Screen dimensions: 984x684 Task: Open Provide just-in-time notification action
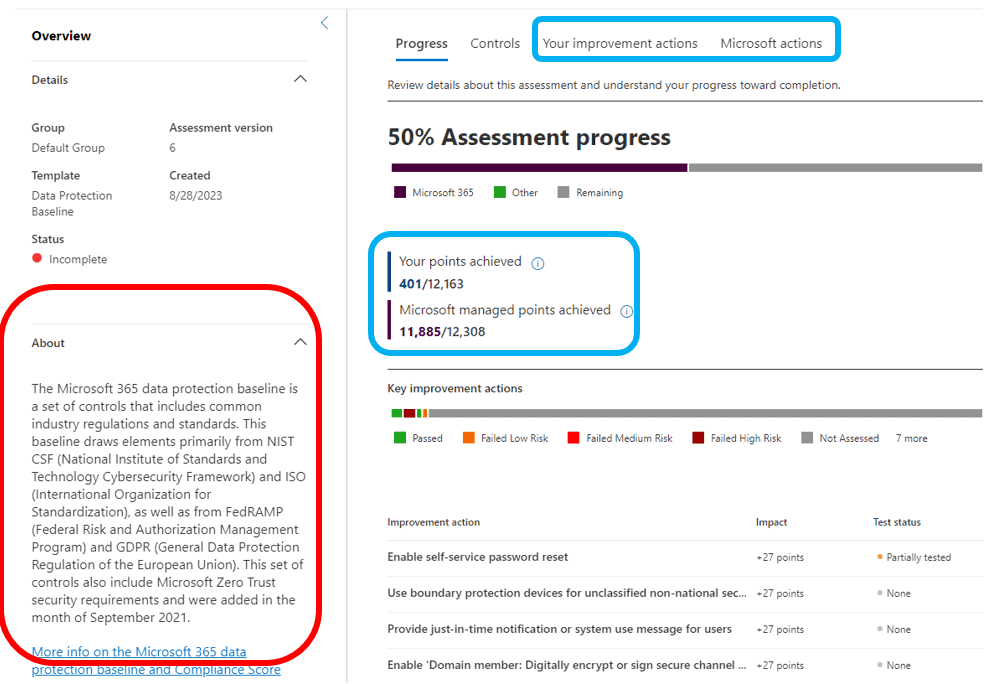click(559, 629)
